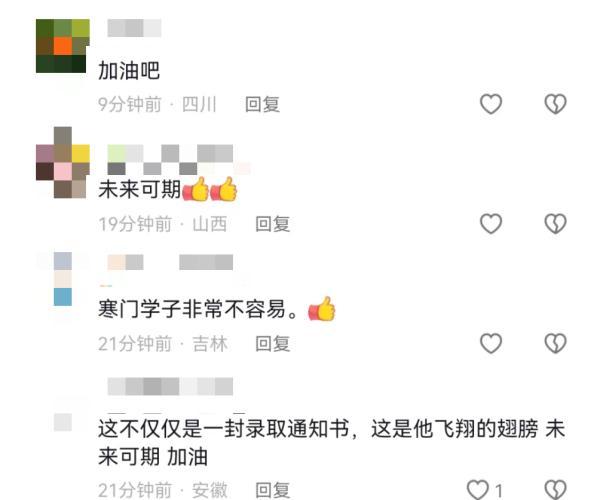The width and height of the screenshot is (600, 500).
Task: Dislike the comment from 安徽
Action: click(x=555, y=490)
